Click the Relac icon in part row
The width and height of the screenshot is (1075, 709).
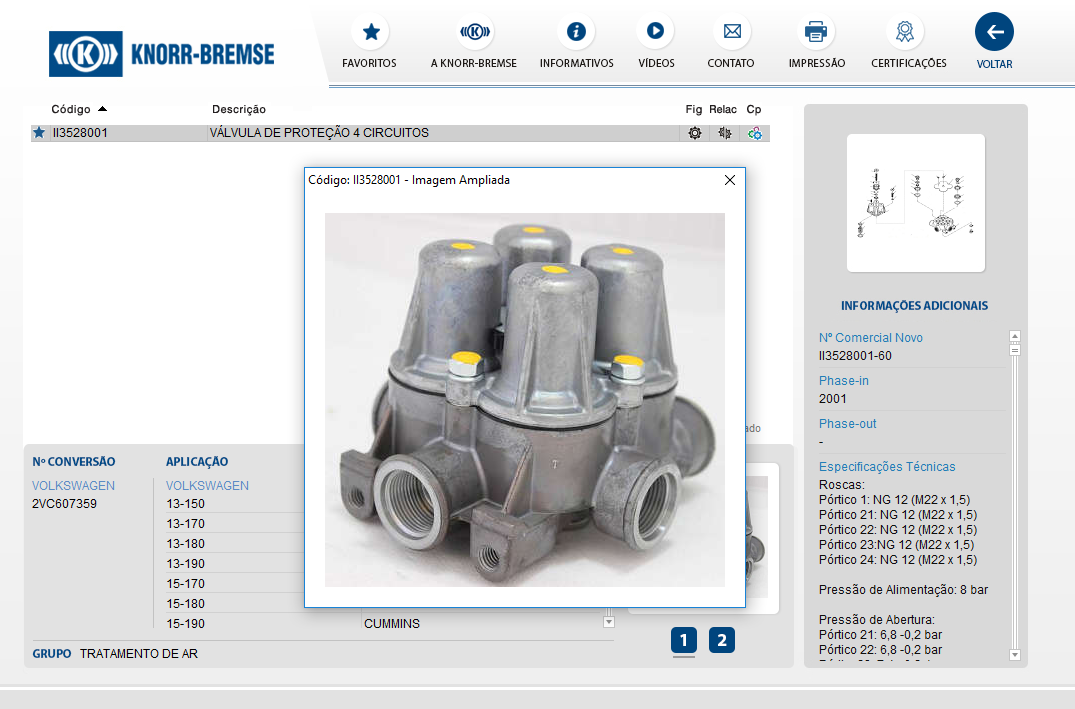pos(724,133)
